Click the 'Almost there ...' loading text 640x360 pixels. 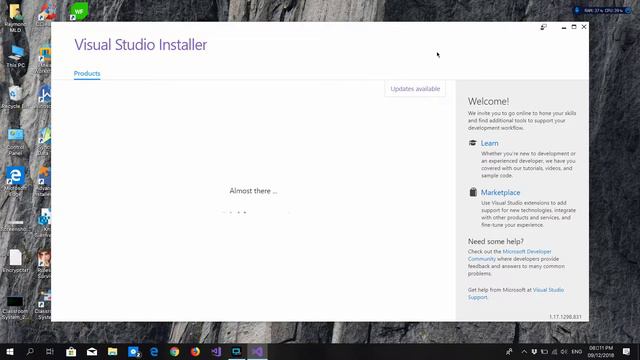click(253, 191)
